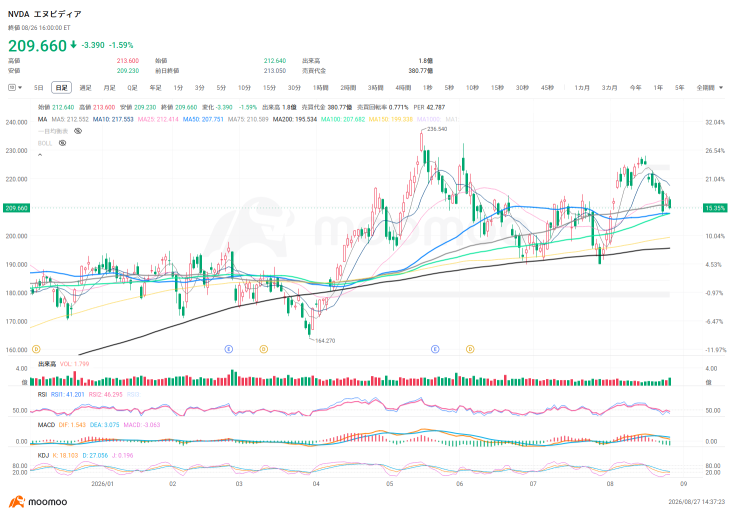Click the MACD panel label

[x=46, y=425]
